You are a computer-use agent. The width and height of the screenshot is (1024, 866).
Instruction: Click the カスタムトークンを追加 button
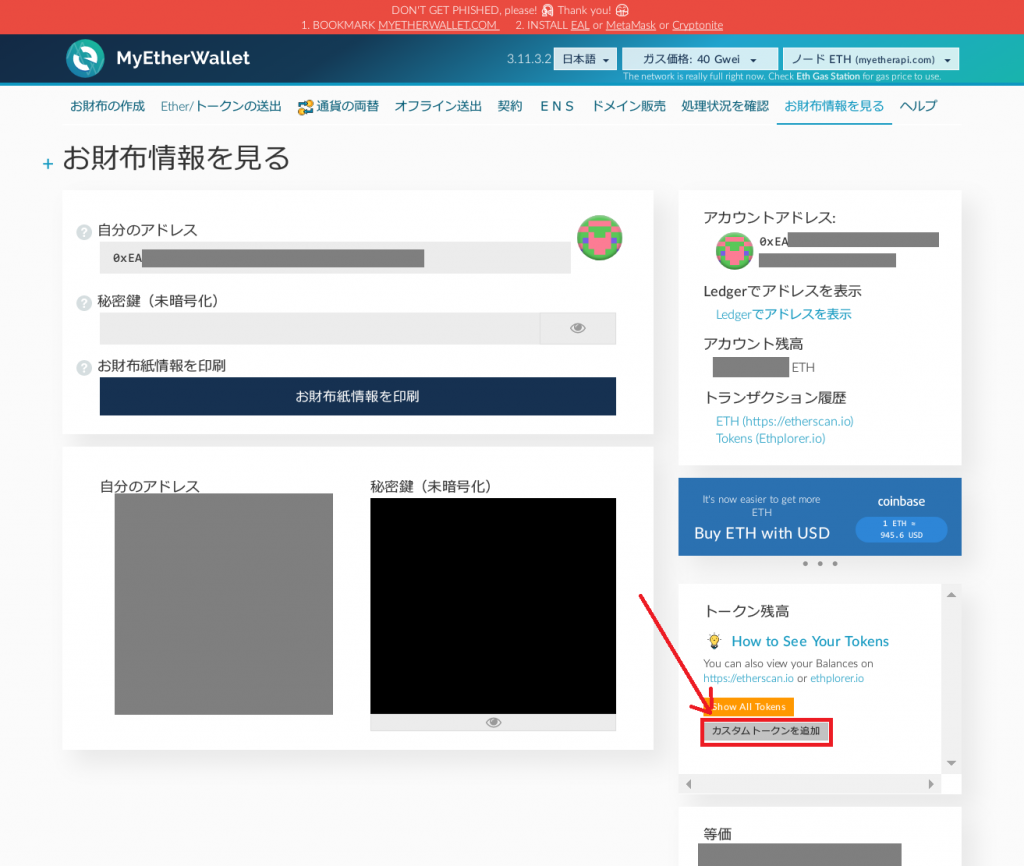[x=766, y=731]
